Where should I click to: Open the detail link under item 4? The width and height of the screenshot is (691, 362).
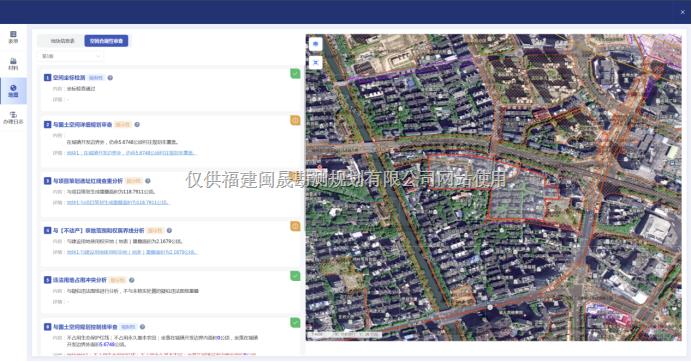(132, 252)
